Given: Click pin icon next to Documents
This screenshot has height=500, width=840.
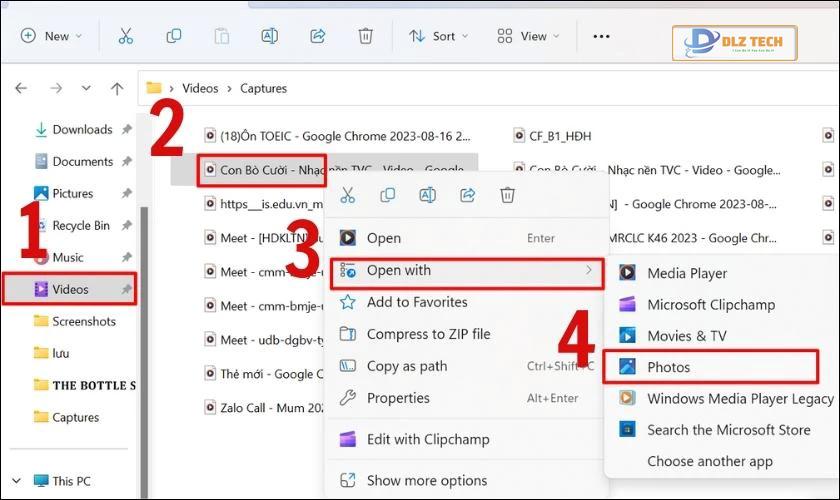Looking at the screenshot, I should tap(126, 161).
